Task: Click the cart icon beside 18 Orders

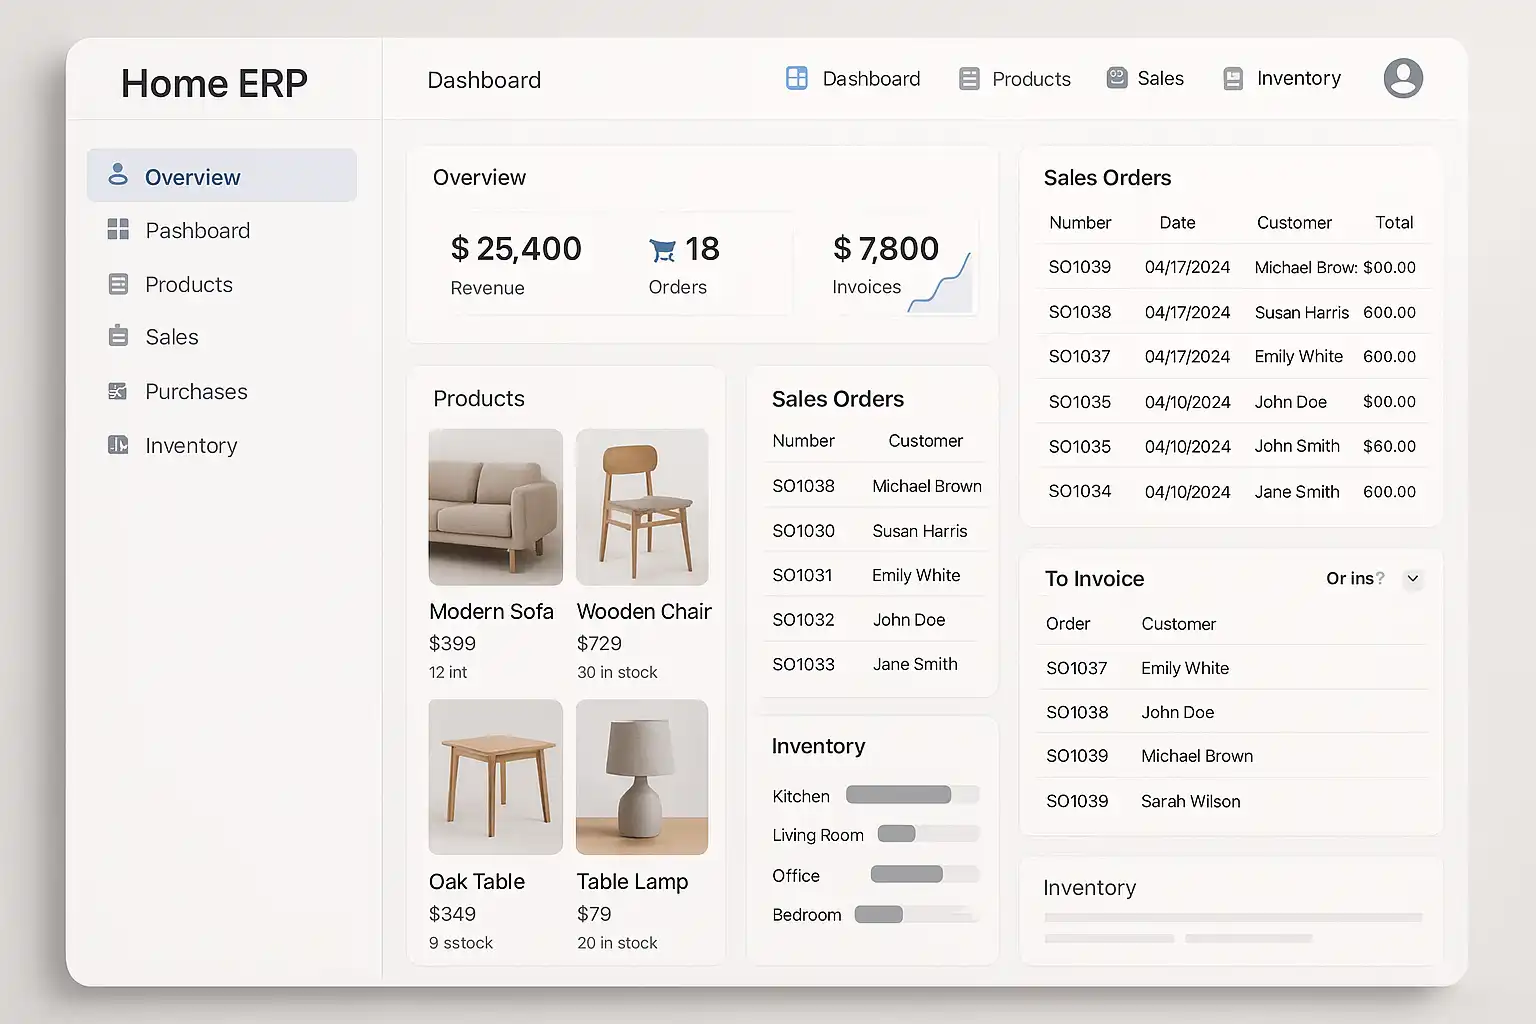Action: (662, 249)
